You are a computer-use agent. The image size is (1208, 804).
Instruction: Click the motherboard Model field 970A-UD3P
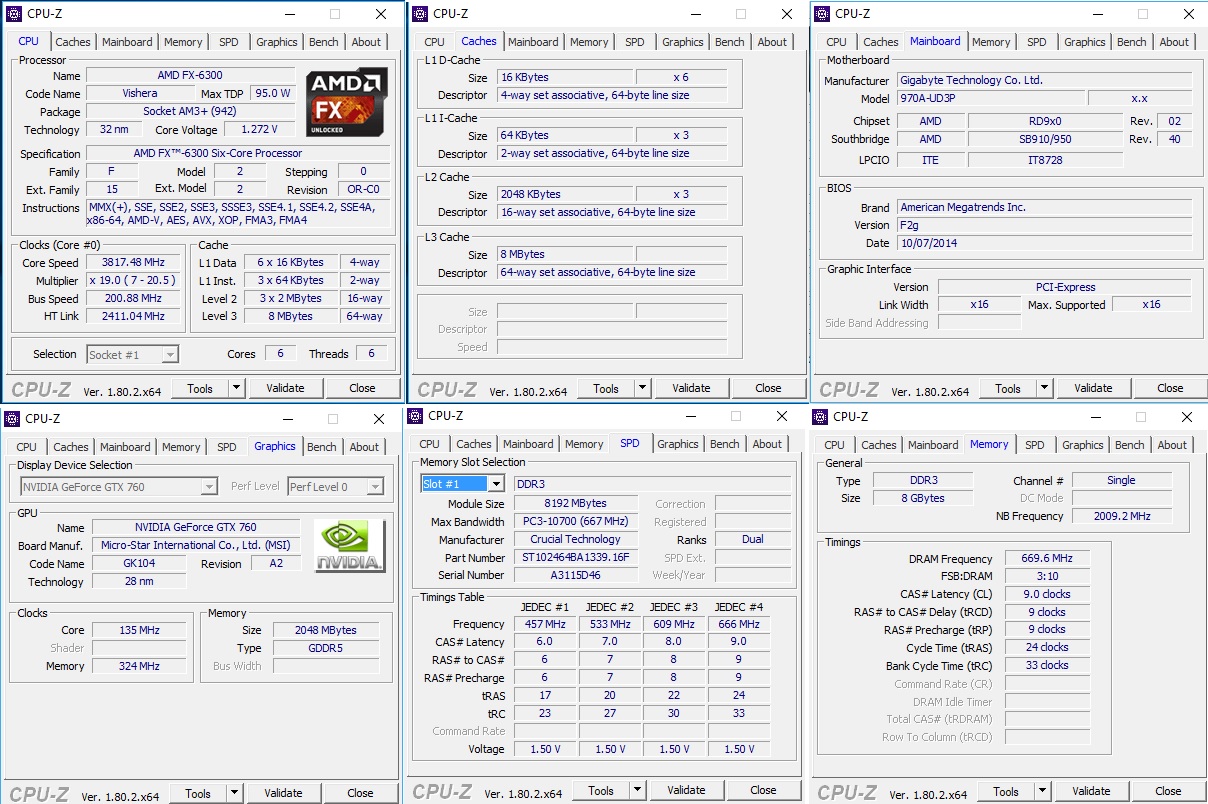989,99
